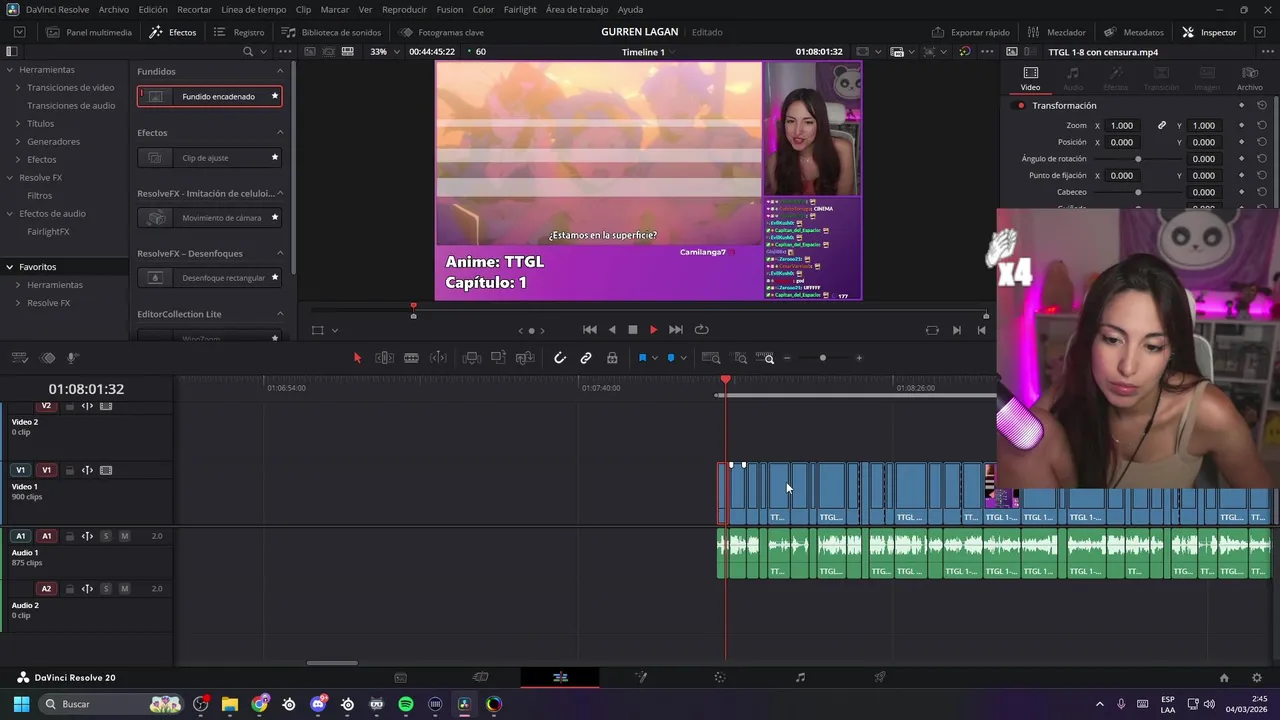Show the Metadatos panel
The height and width of the screenshot is (720, 1280).
point(1134,32)
